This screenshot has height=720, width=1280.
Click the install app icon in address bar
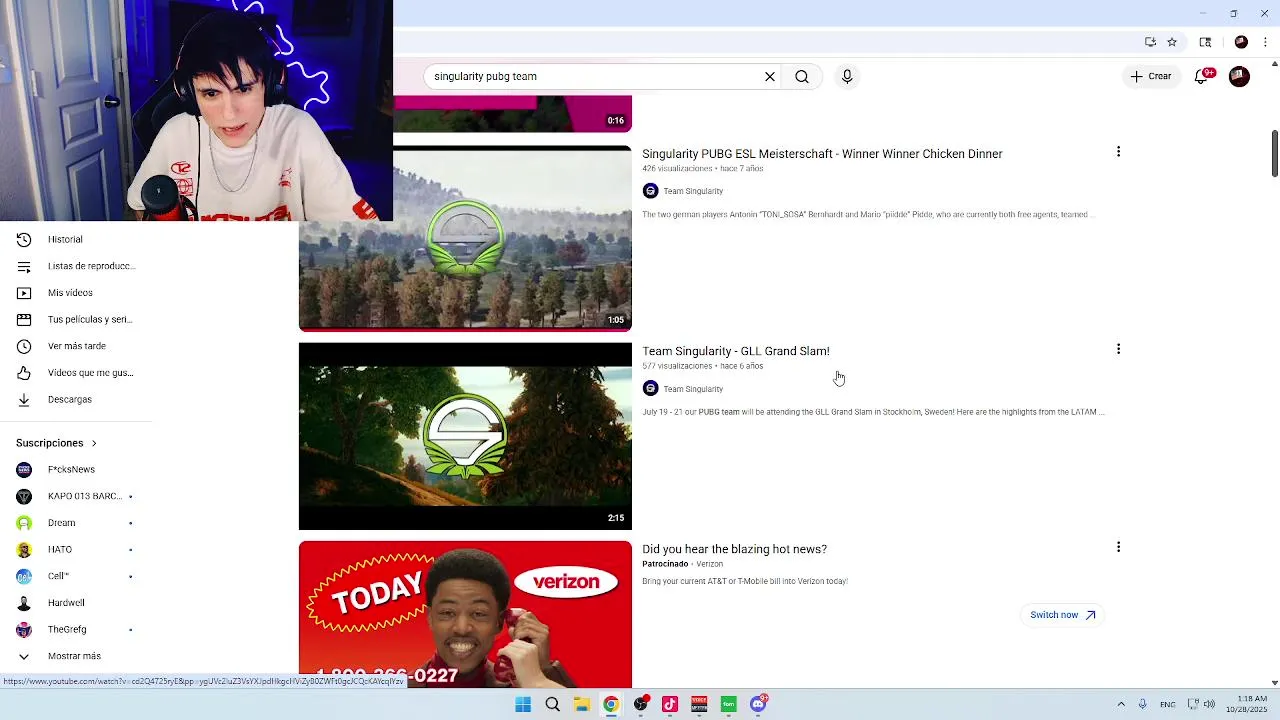click(1150, 42)
